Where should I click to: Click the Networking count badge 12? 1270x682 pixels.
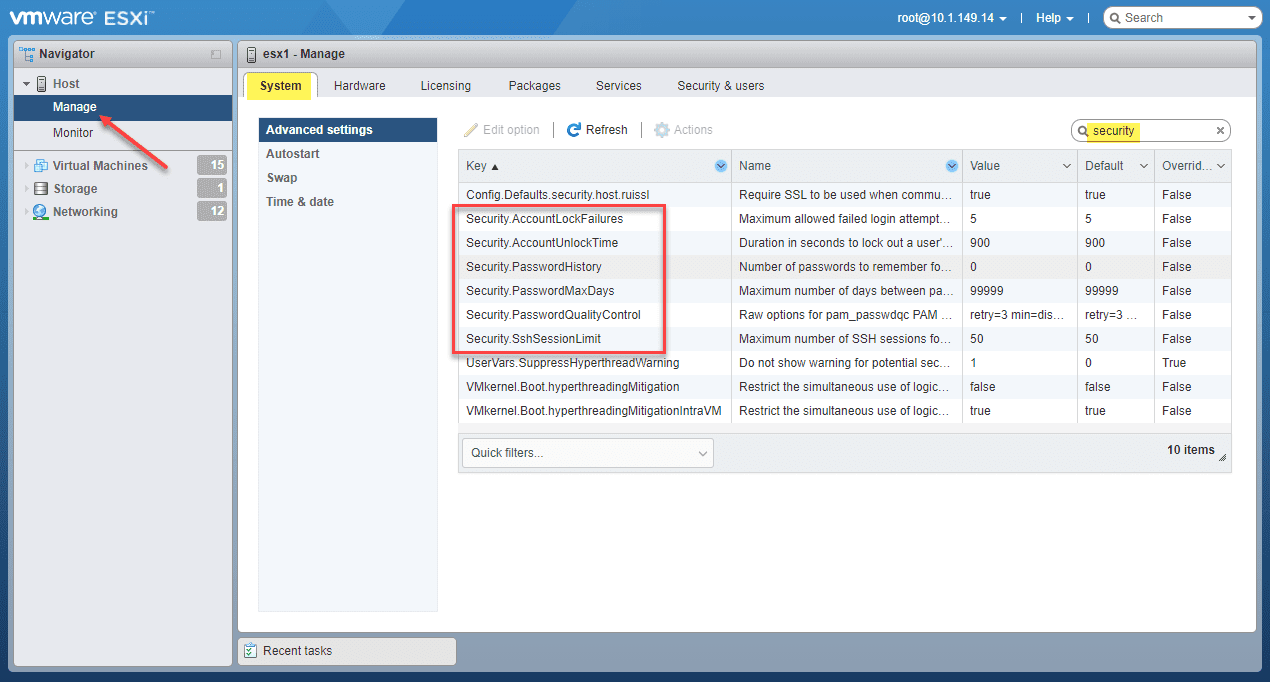coord(212,212)
